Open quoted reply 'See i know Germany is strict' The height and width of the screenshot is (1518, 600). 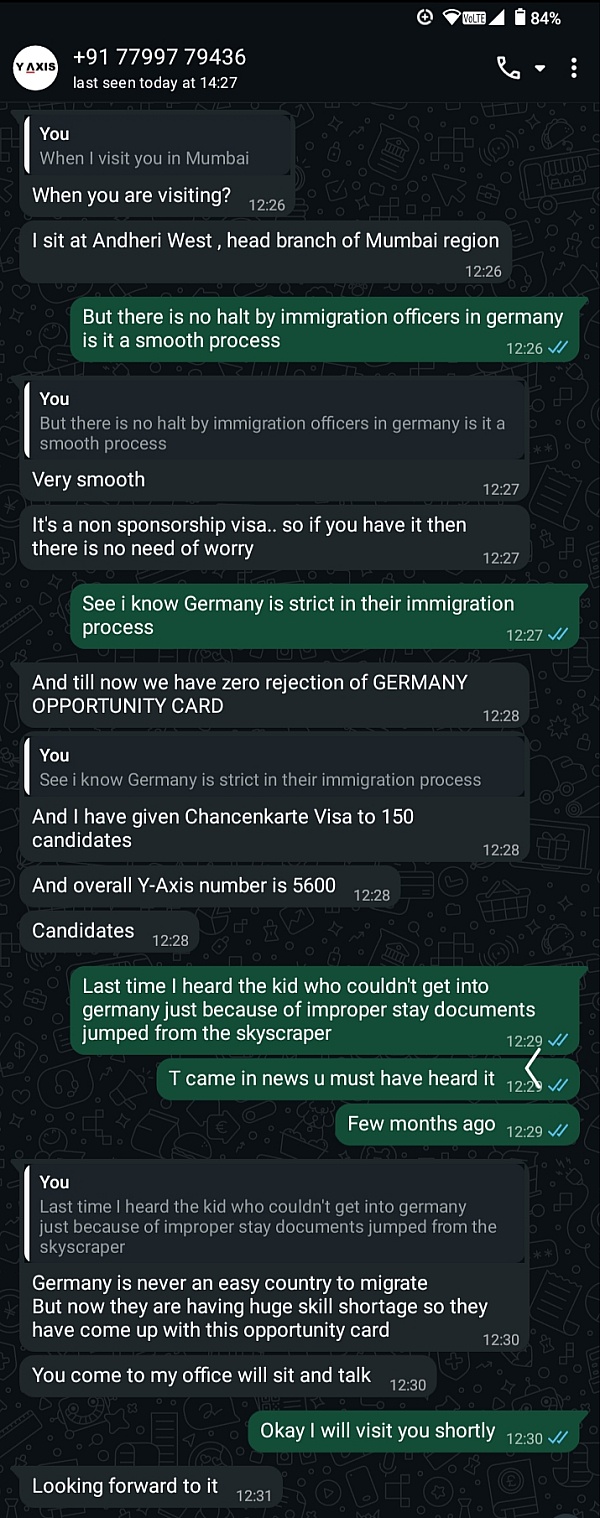pos(272,768)
